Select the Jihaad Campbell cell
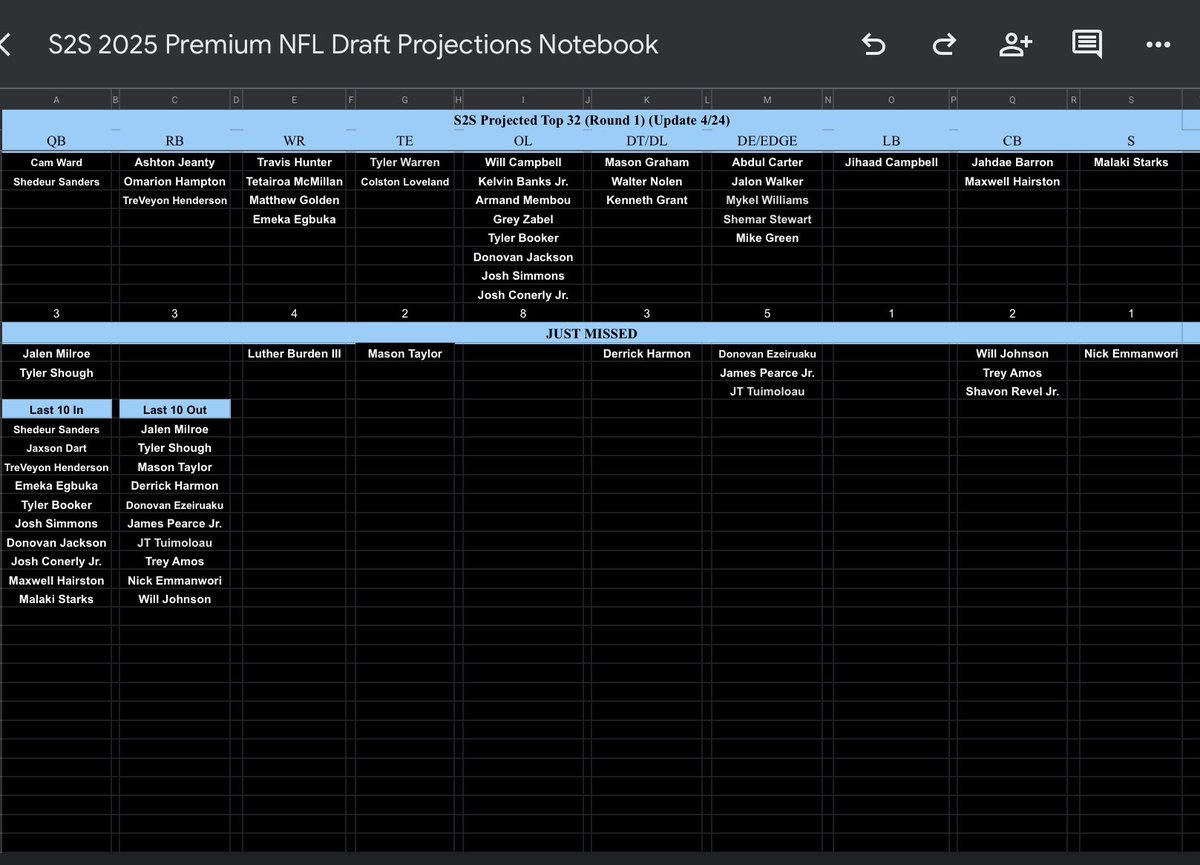The image size is (1200, 865). tap(891, 162)
